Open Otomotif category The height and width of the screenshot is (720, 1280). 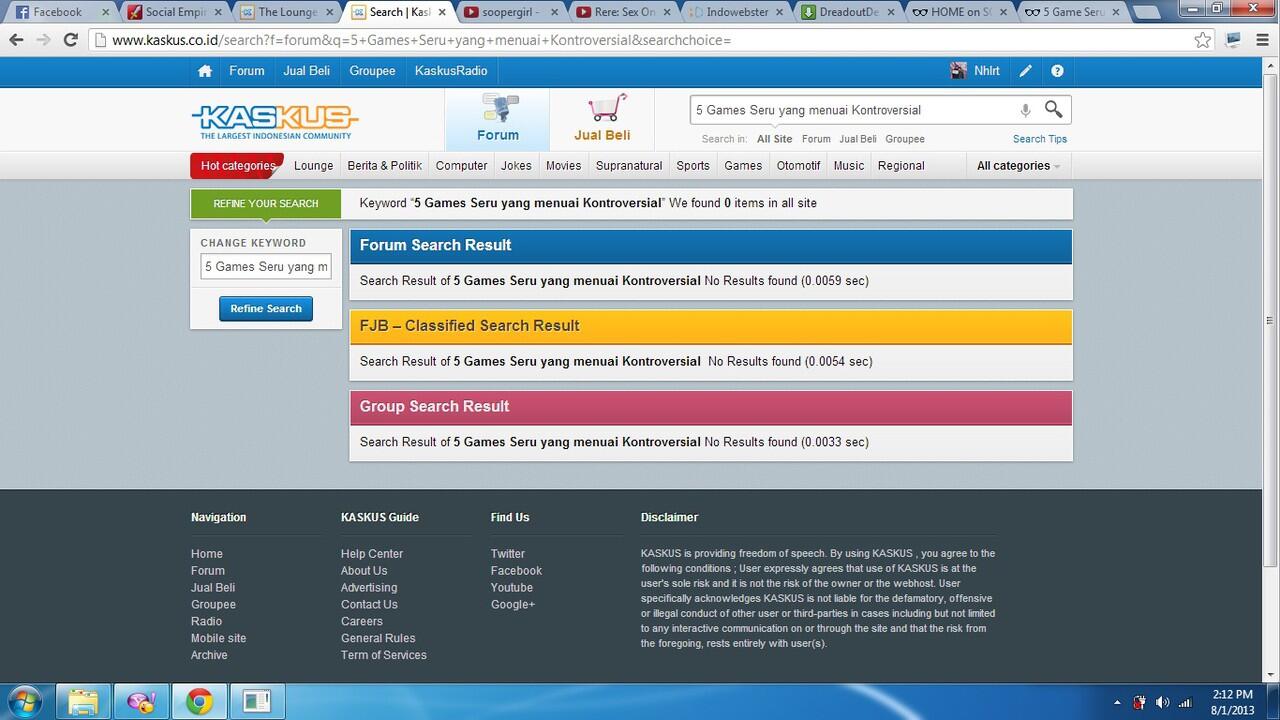(798, 166)
